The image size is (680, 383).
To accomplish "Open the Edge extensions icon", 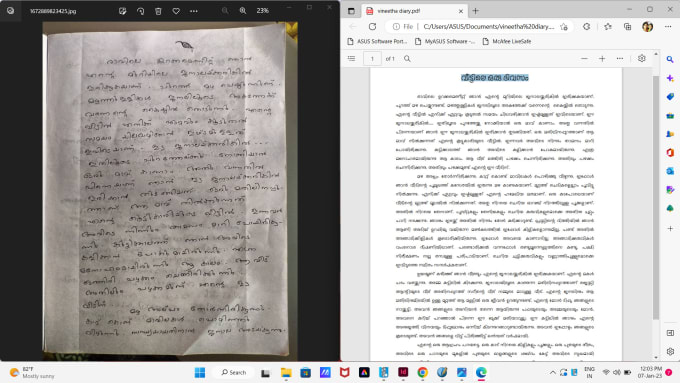I will coord(586,26).
